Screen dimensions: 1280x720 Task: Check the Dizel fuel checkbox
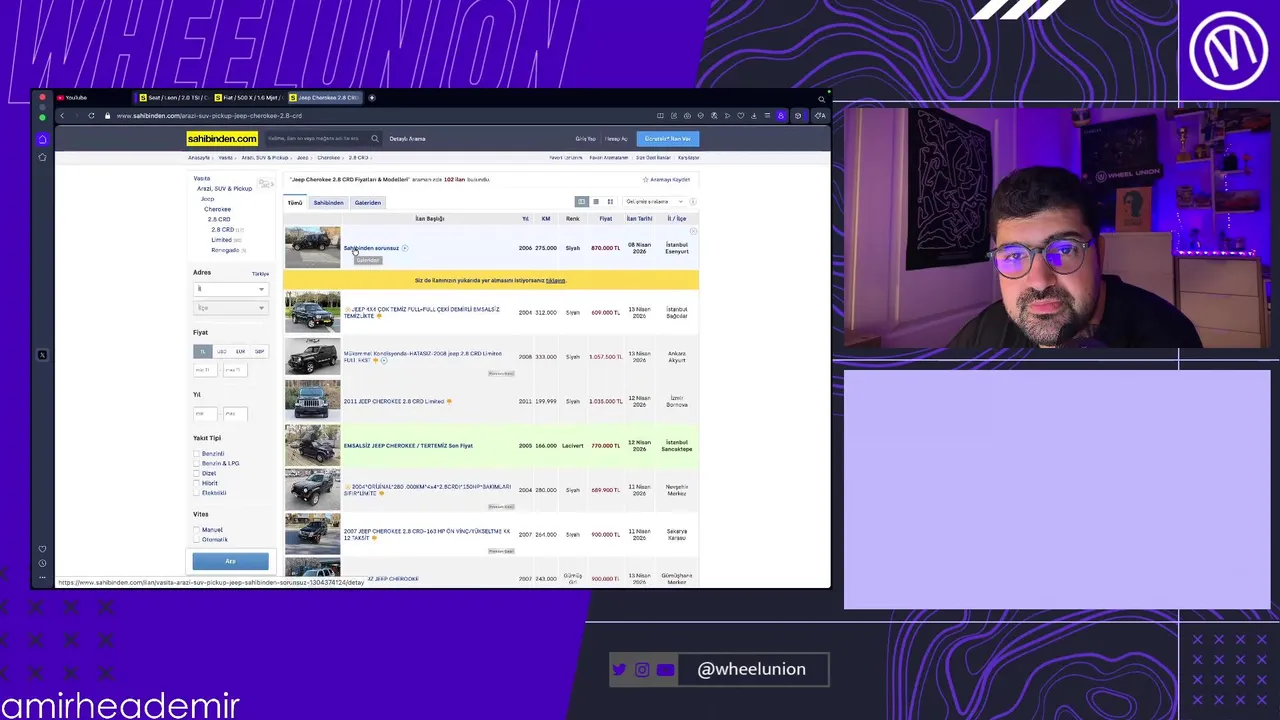point(197,474)
